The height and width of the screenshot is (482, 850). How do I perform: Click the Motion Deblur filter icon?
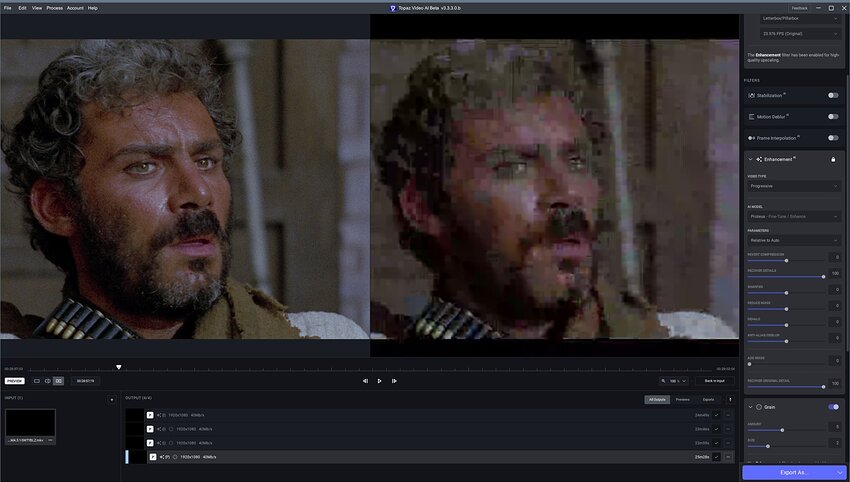(751, 117)
